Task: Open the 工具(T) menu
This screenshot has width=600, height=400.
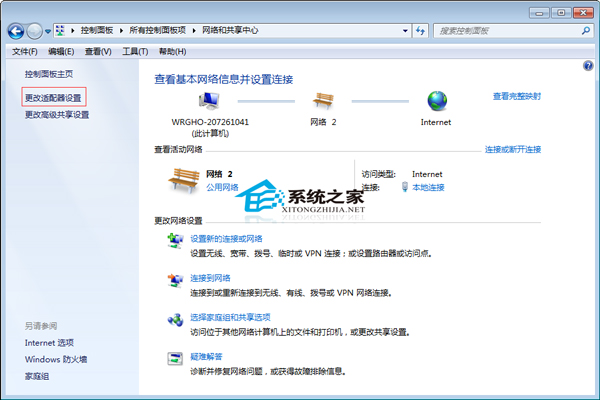Action: click(135, 52)
